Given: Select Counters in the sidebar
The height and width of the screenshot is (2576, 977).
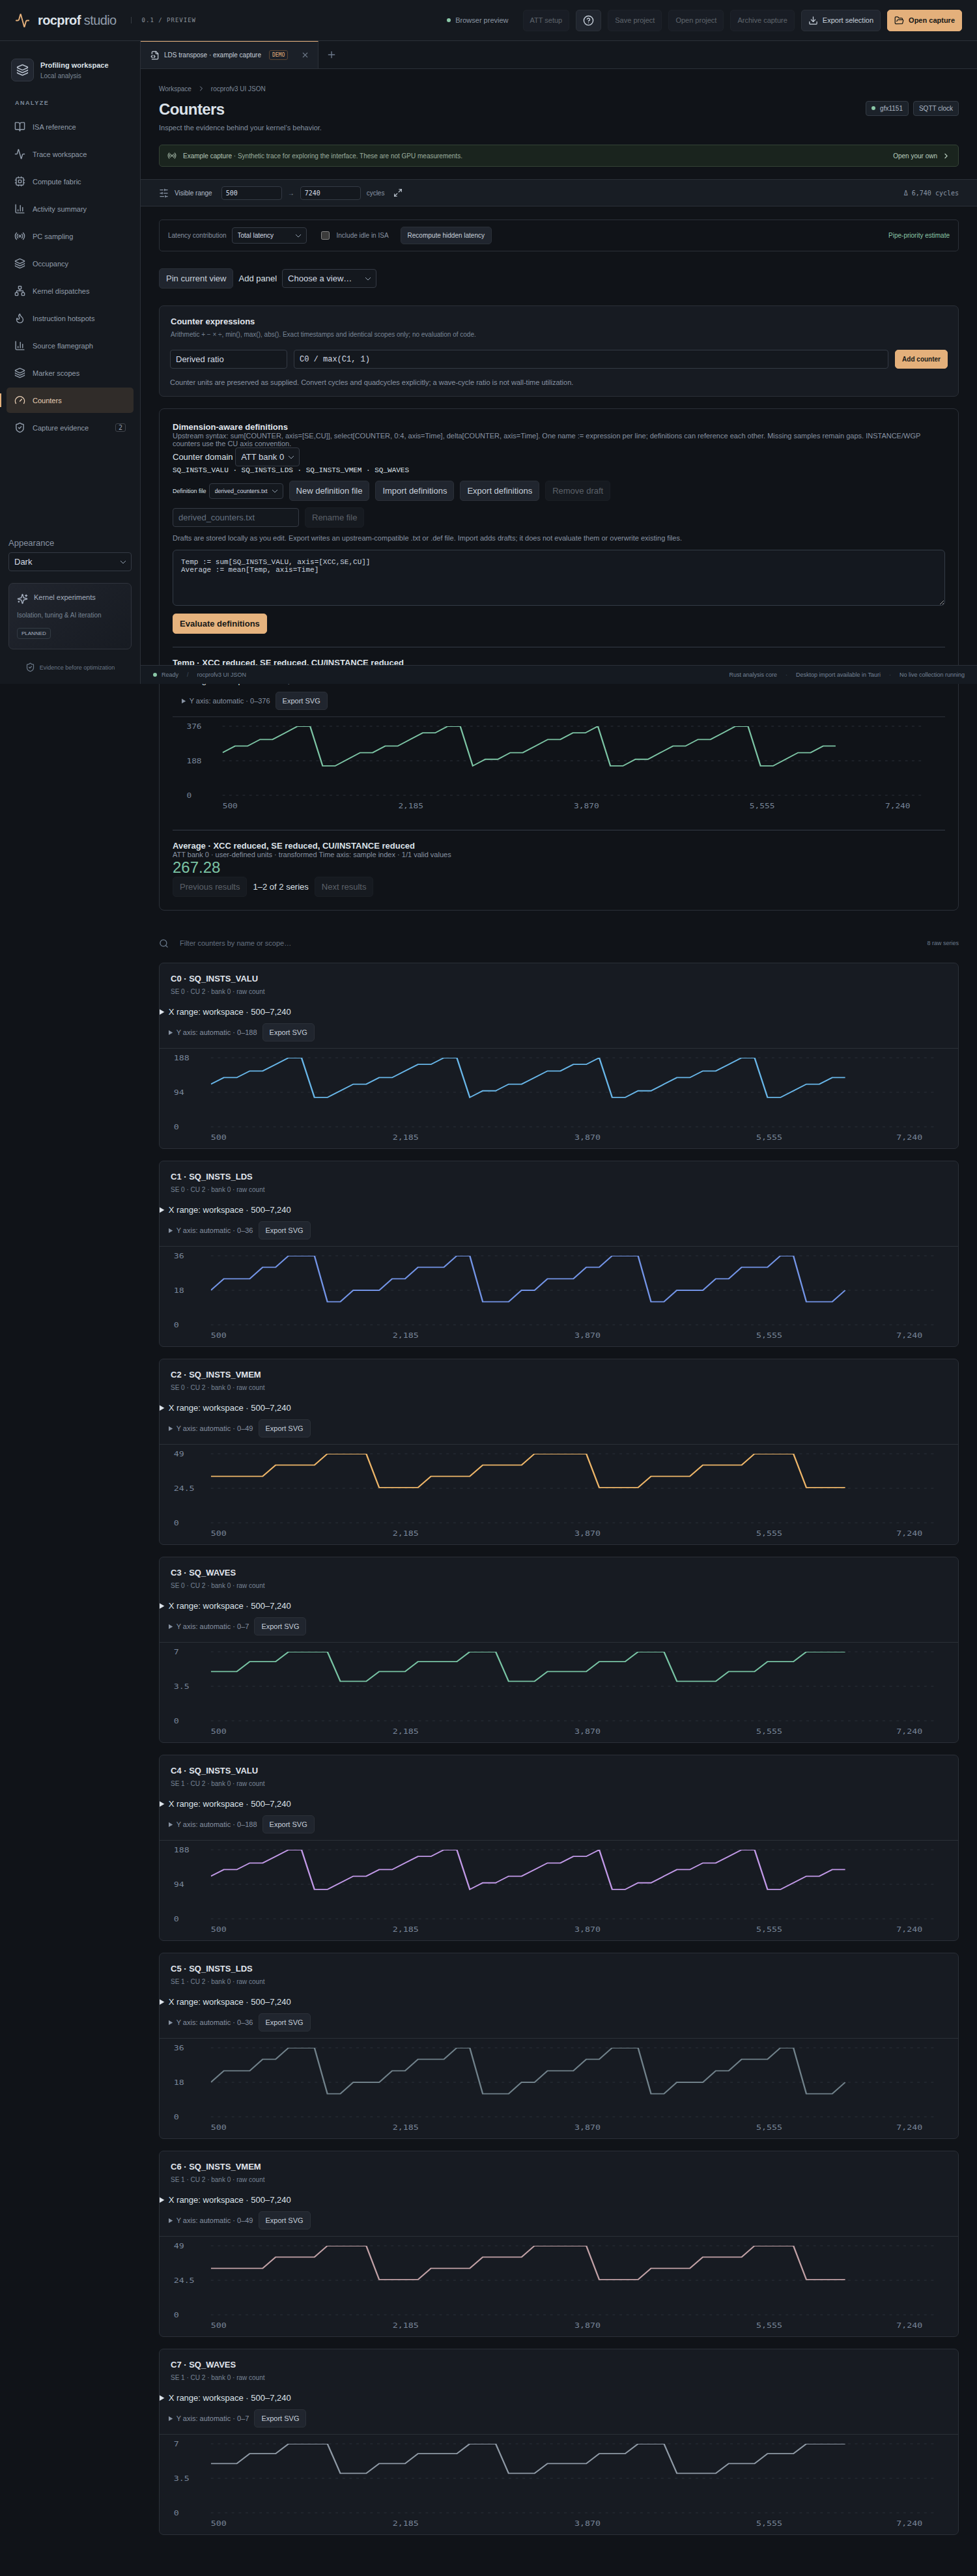Looking at the screenshot, I should (x=69, y=400).
